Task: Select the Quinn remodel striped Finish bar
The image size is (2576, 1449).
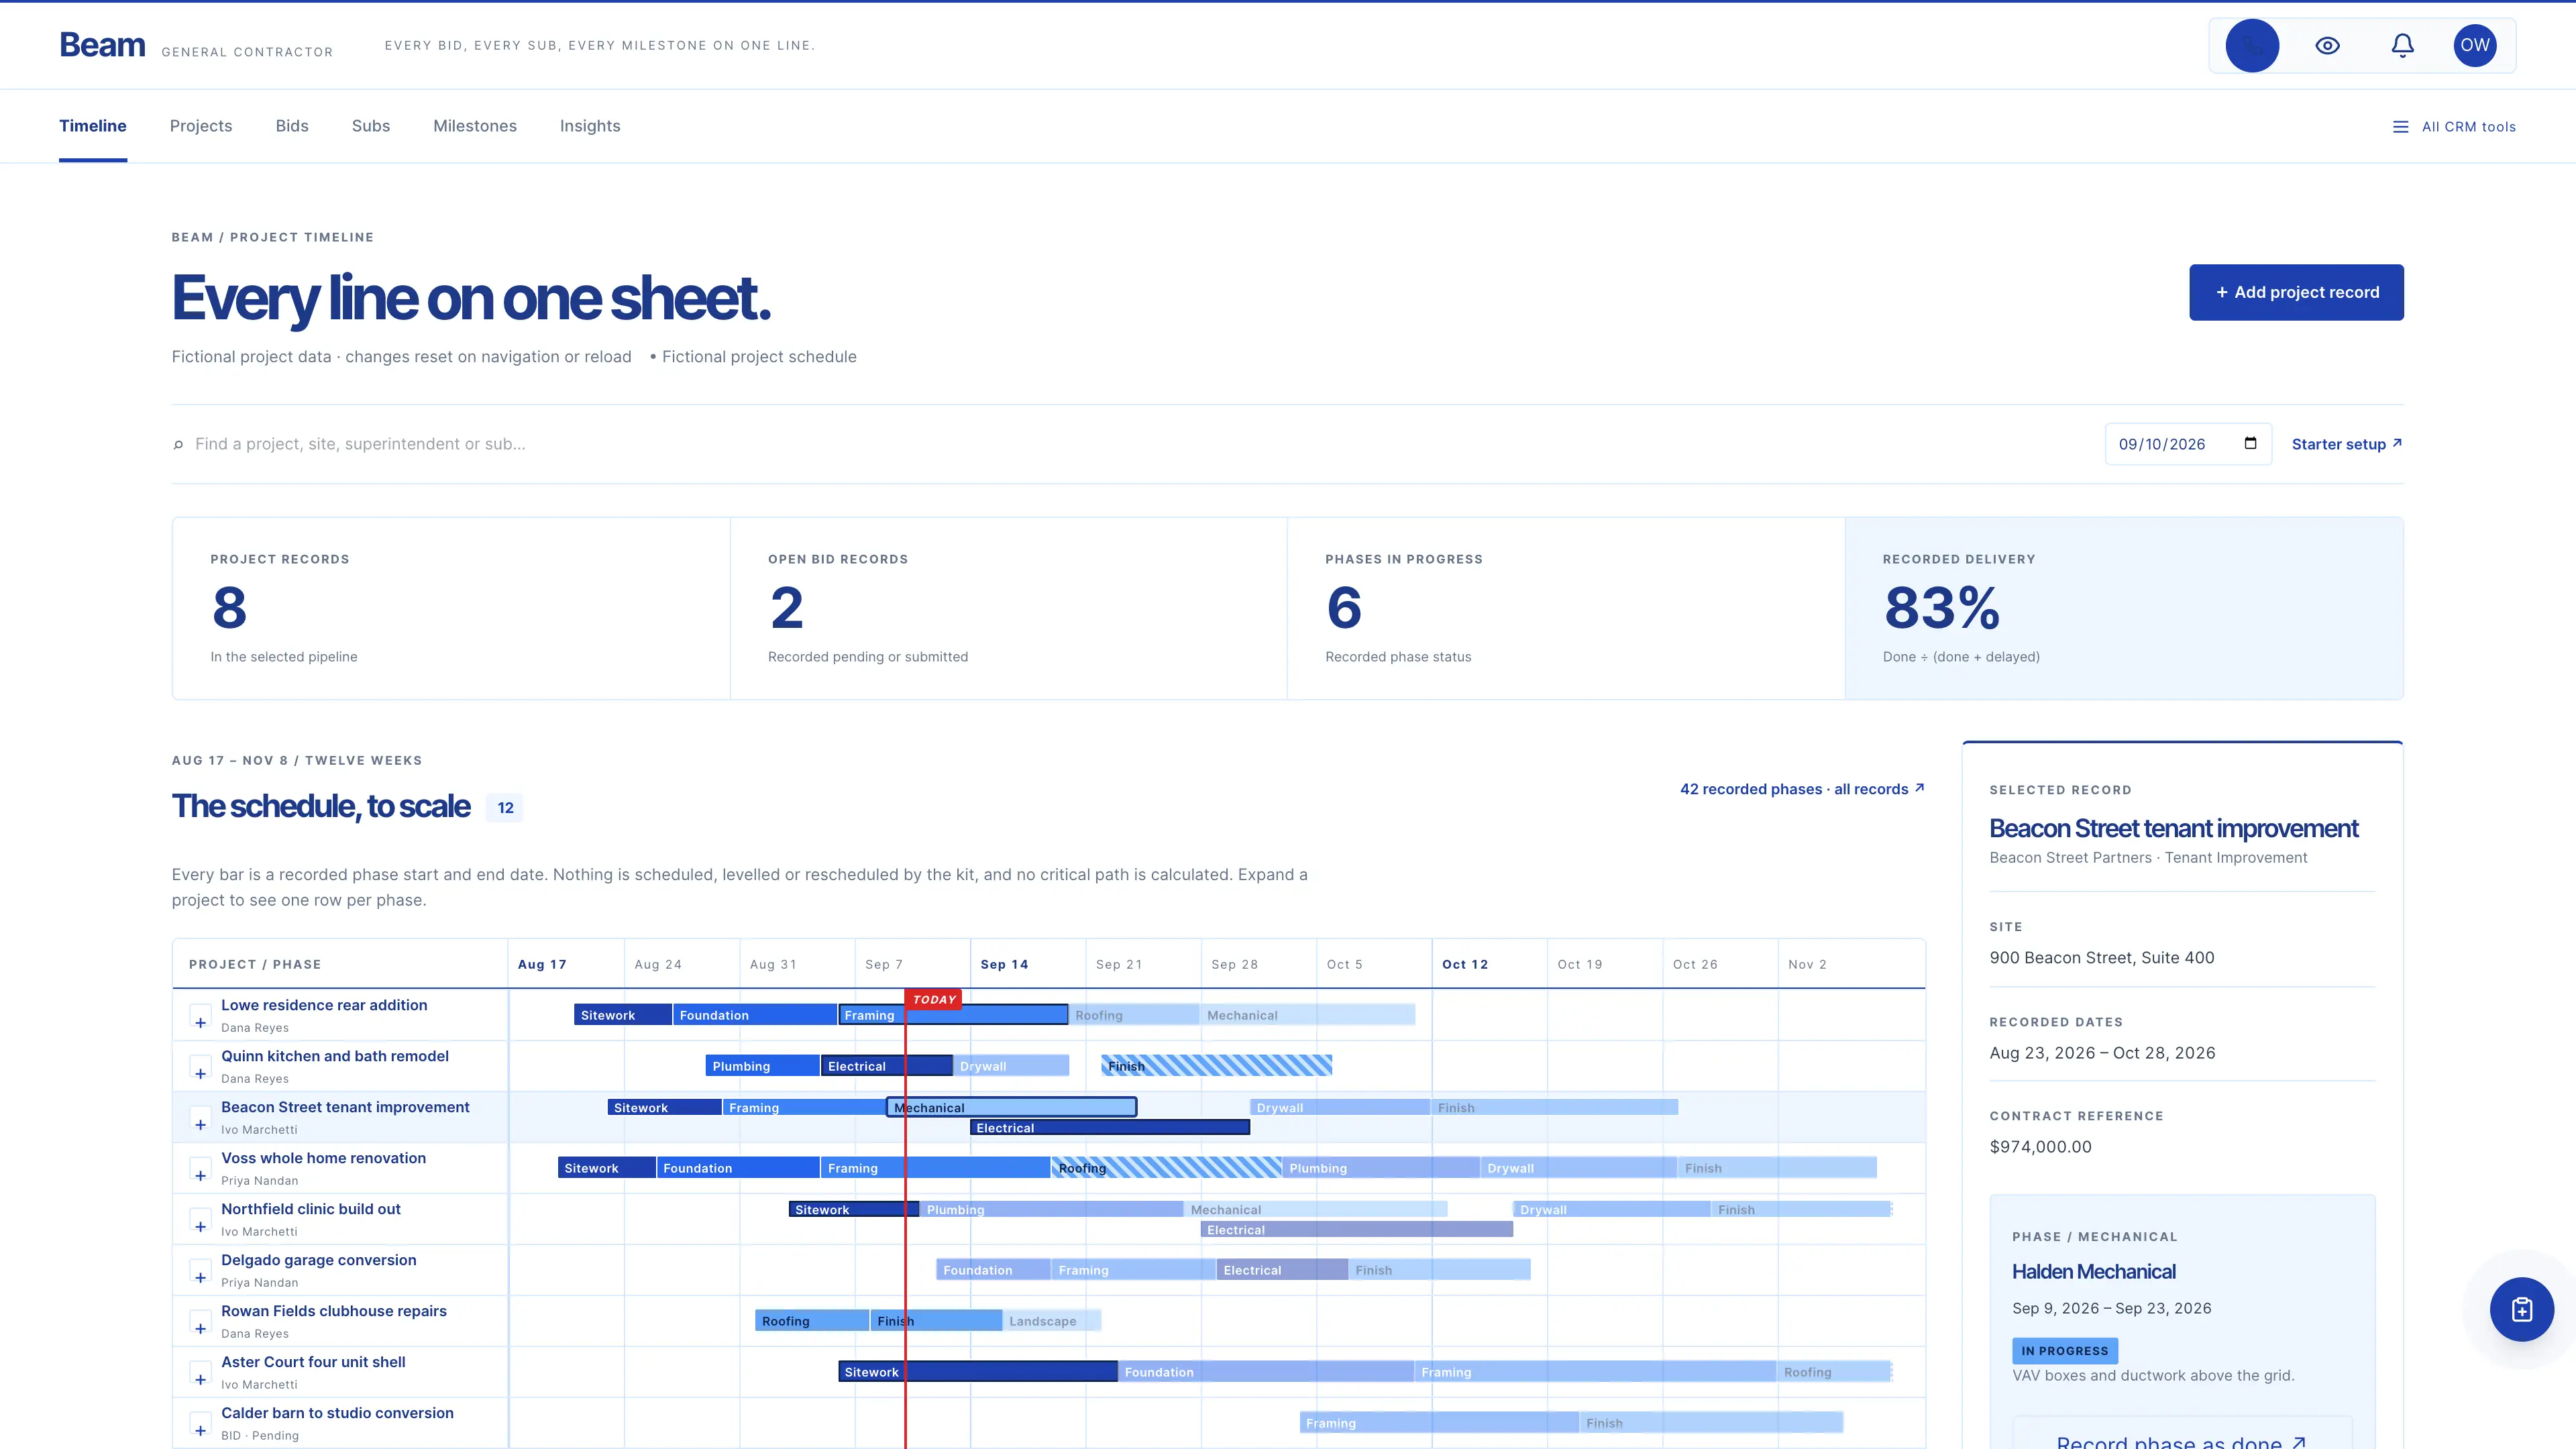Action: 1217,1066
